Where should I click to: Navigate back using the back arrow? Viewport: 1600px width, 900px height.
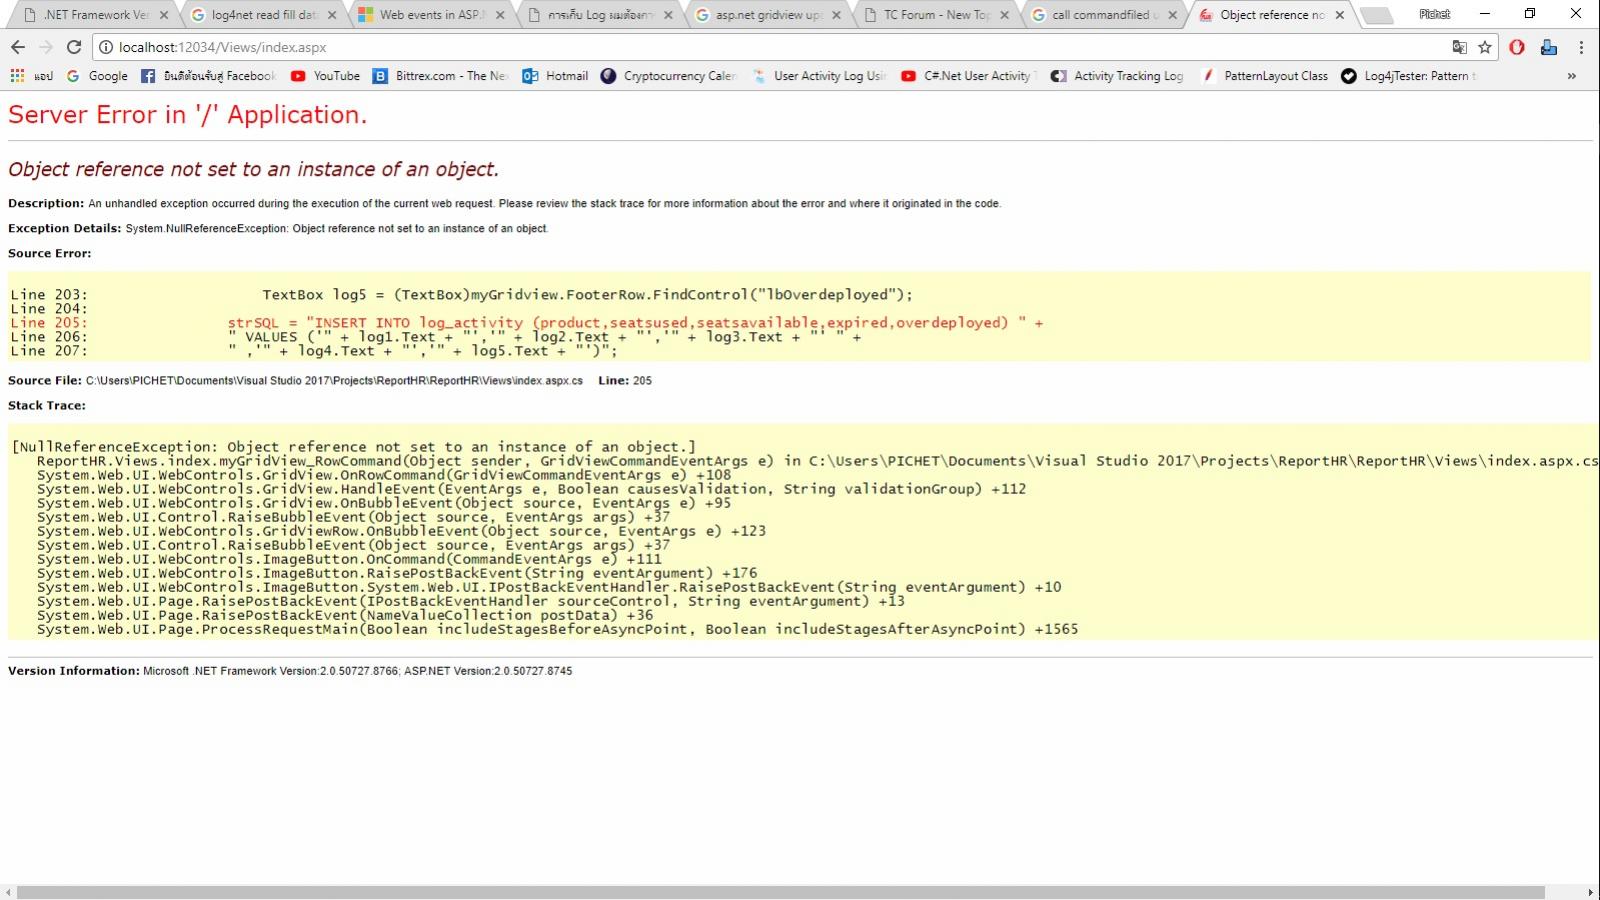[18, 47]
